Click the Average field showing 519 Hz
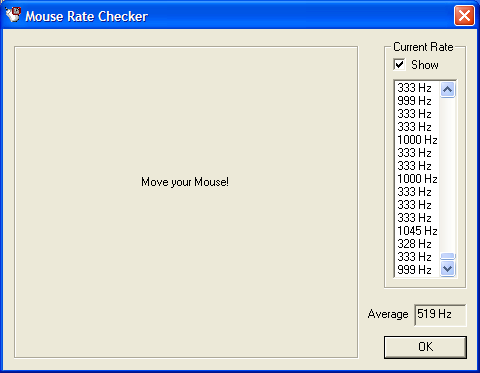The height and width of the screenshot is (373, 480). (x=440, y=315)
